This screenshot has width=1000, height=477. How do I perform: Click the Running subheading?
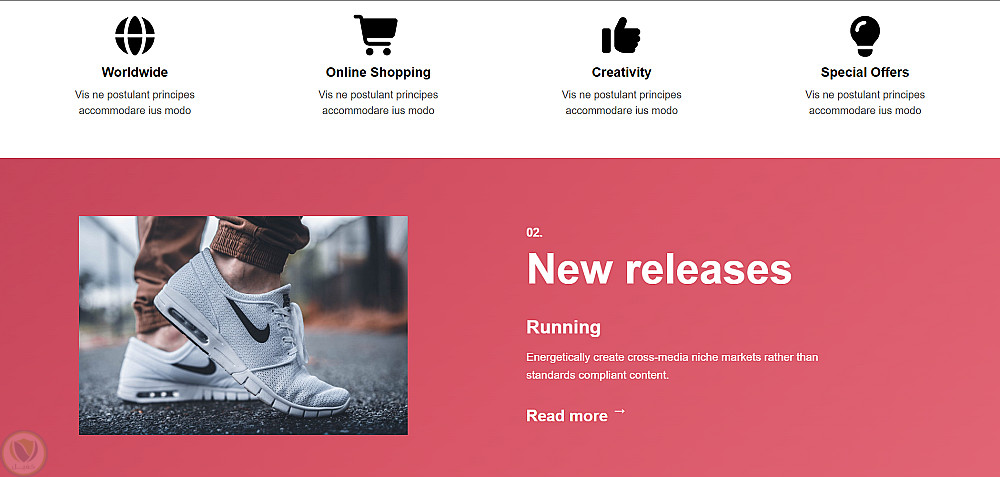pyautogui.click(x=563, y=327)
